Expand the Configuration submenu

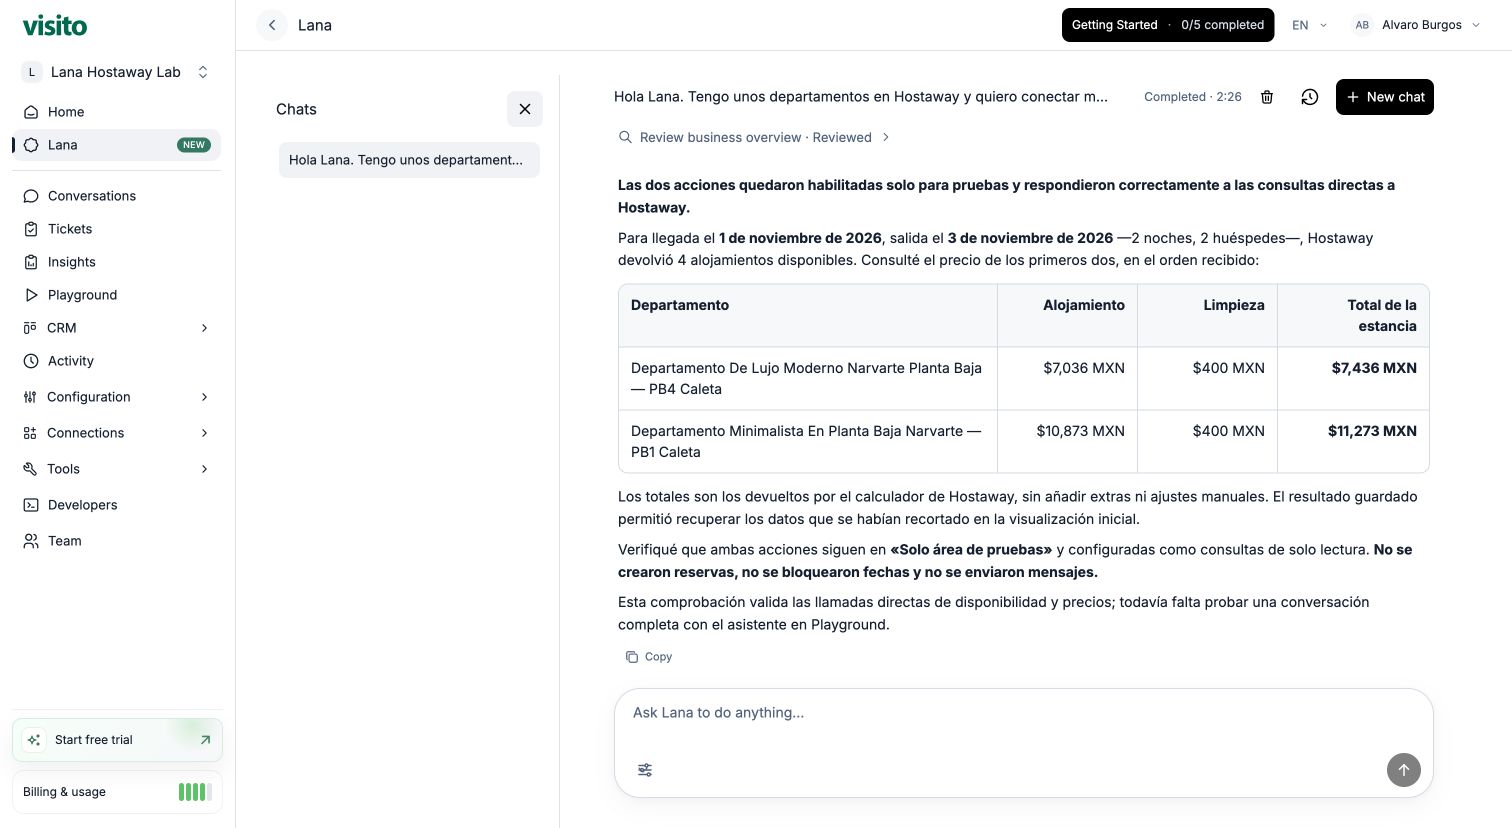(117, 397)
